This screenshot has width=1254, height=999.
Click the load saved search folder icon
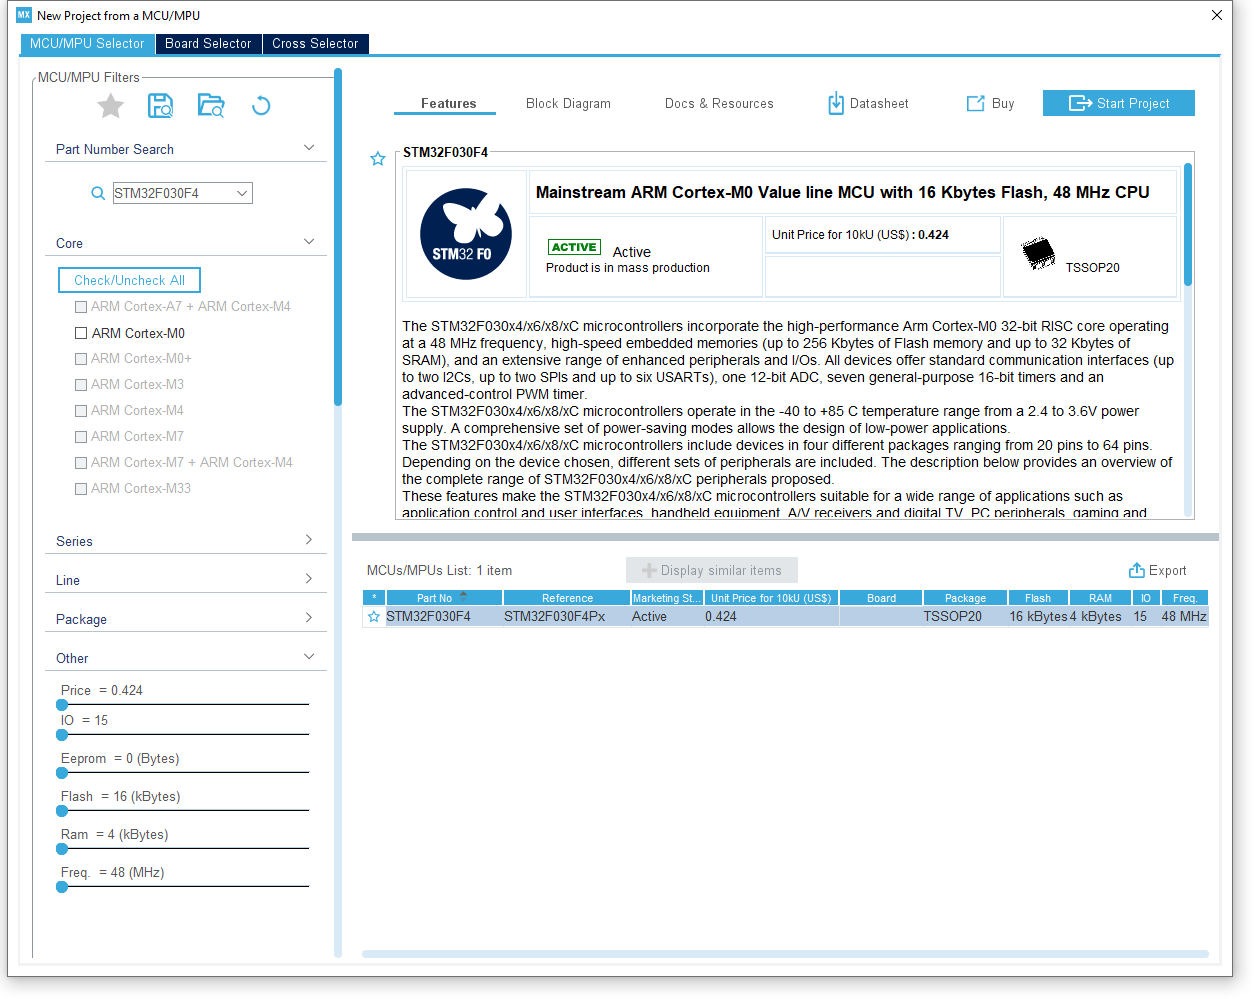click(211, 106)
